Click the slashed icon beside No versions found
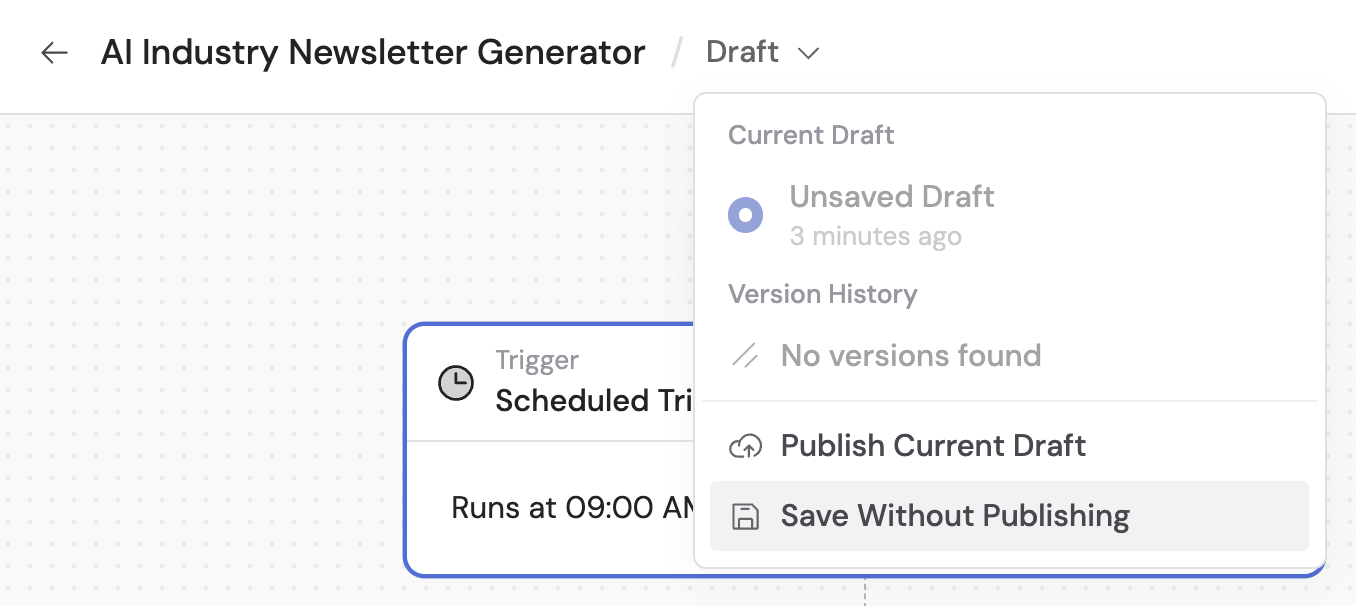Viewport: 1356px width, 606px height. click(x=745, y=355)
